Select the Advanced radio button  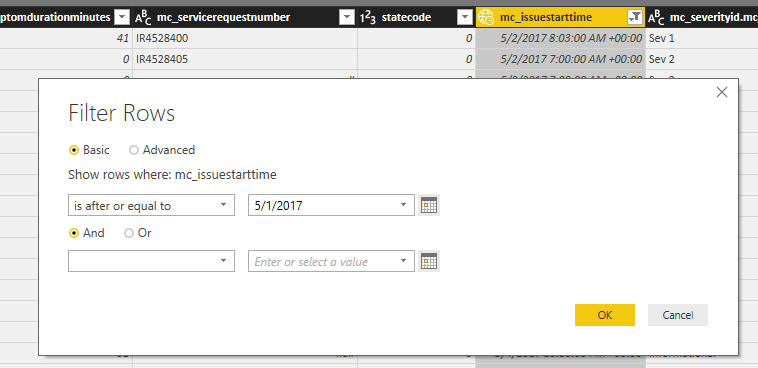tap(134, 150)
